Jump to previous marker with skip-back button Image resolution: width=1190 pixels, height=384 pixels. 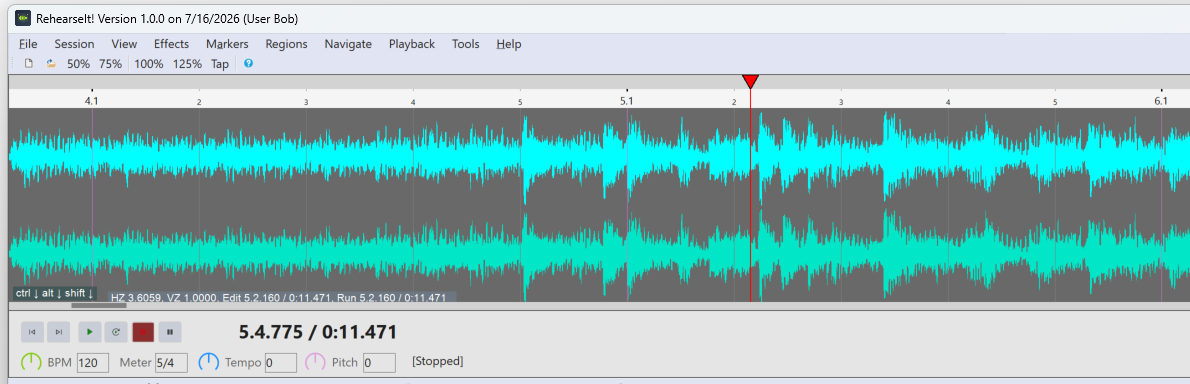(x=32, y=332)
